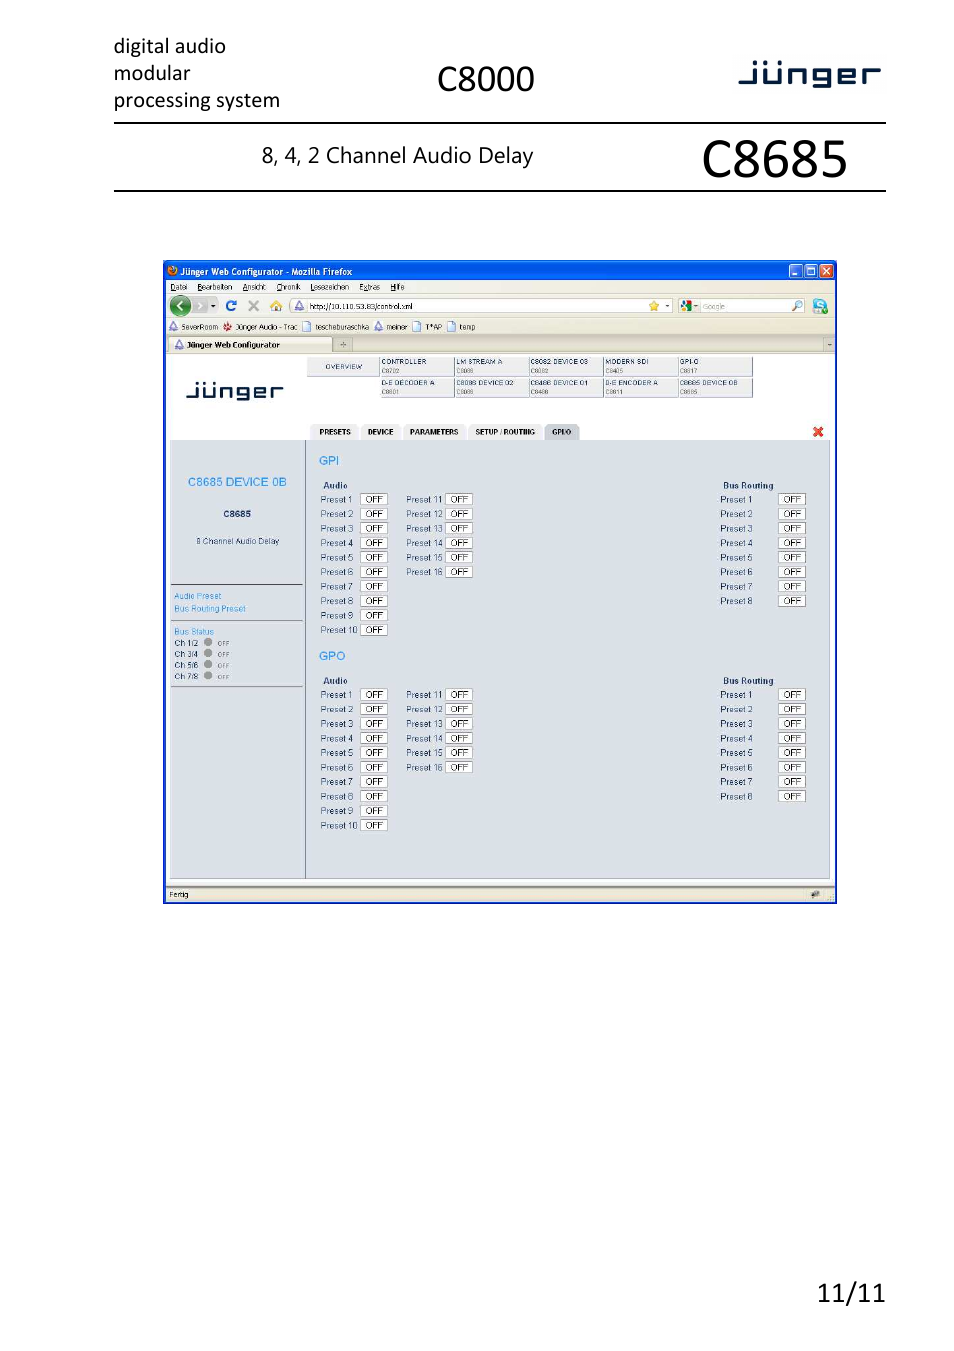Click GPI Audio Preset 10 OFF field
Image resolution: width=954 pixels, height=1351 pixels.
click(374, 630)
